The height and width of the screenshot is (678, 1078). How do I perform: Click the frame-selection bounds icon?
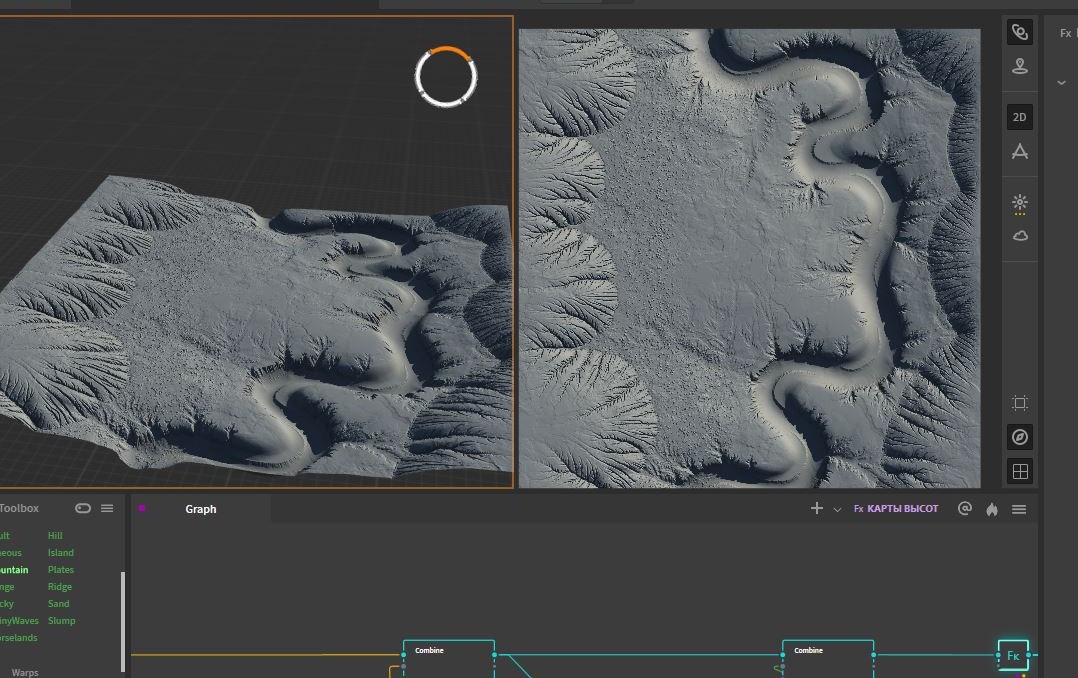pyautogui.click(x=1020, y=403)
